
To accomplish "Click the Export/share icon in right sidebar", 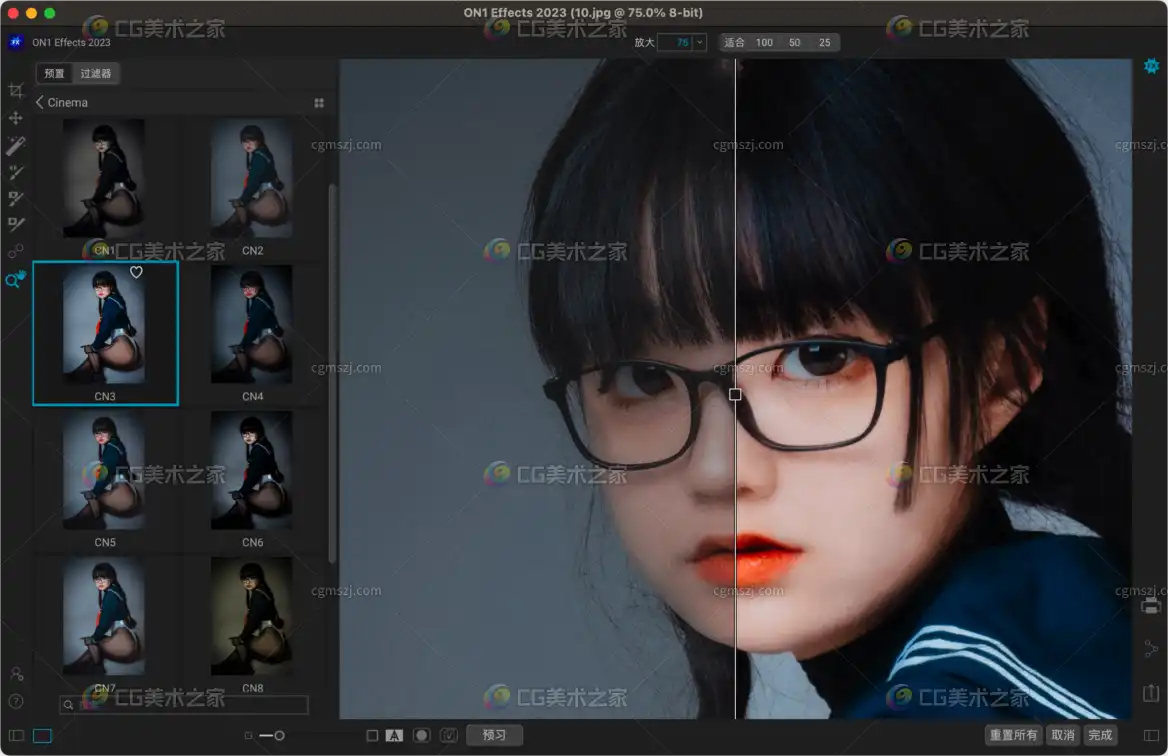I will (1151, 692).
